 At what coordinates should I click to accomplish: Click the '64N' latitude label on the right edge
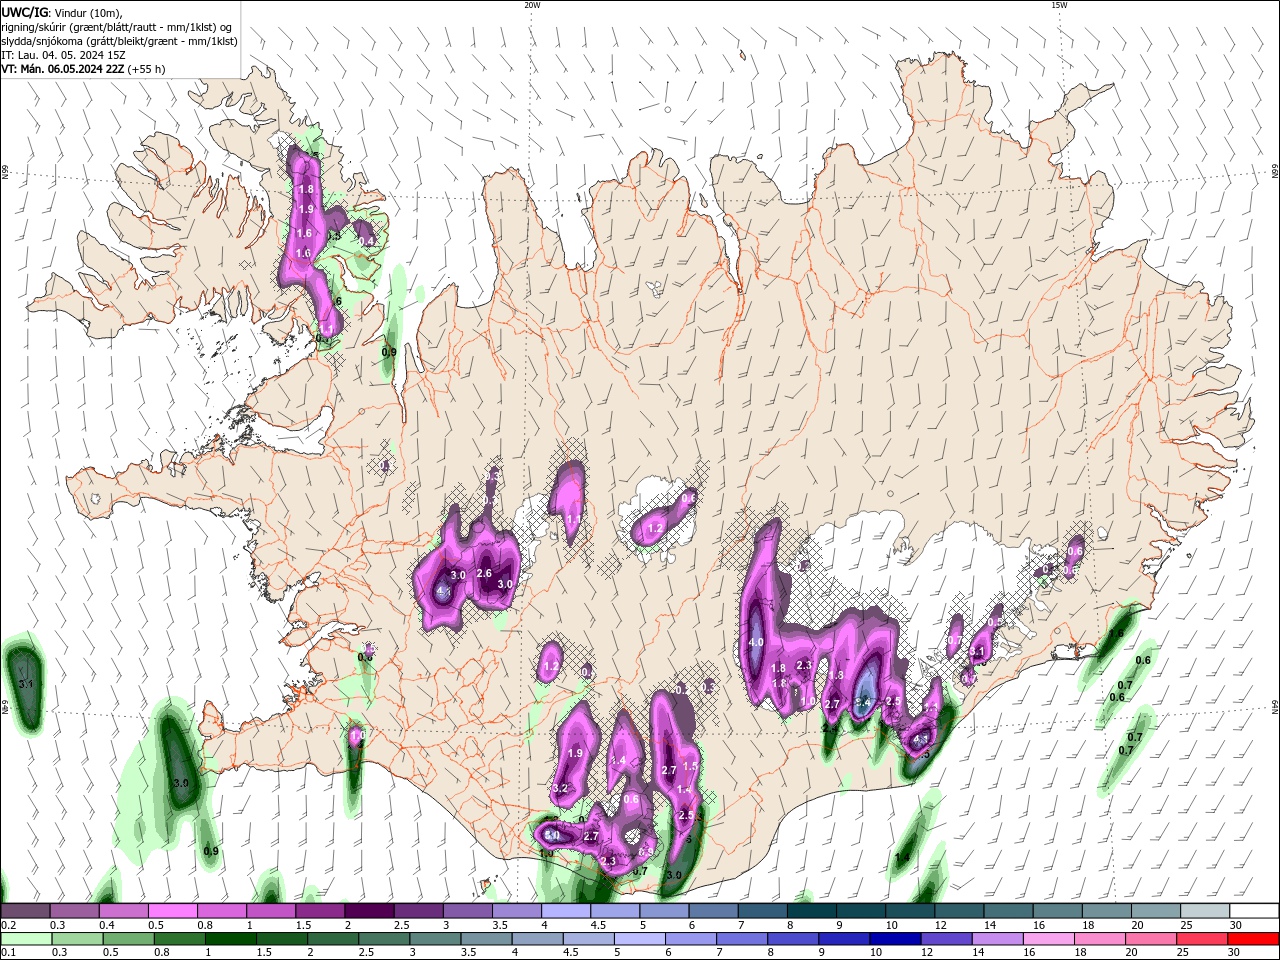[1274, 707]
